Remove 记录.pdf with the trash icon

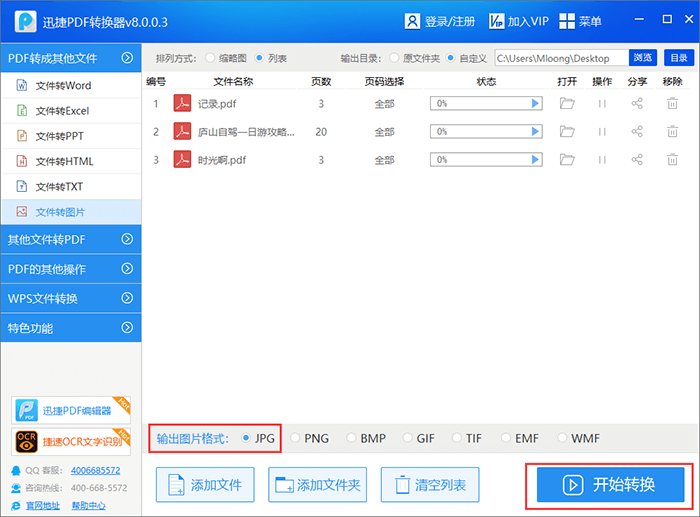click(672, 104)
